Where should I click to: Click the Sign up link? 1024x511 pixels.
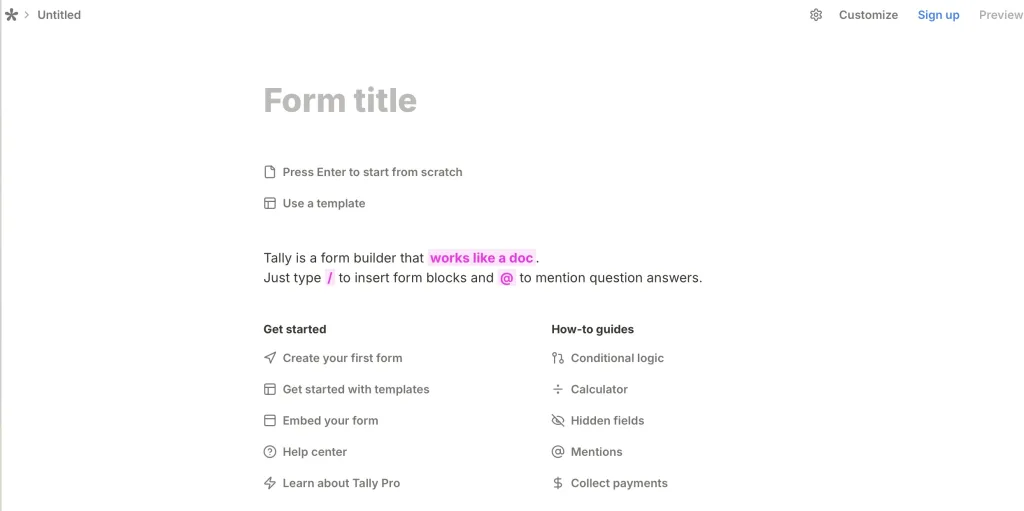tap(938, 15)
